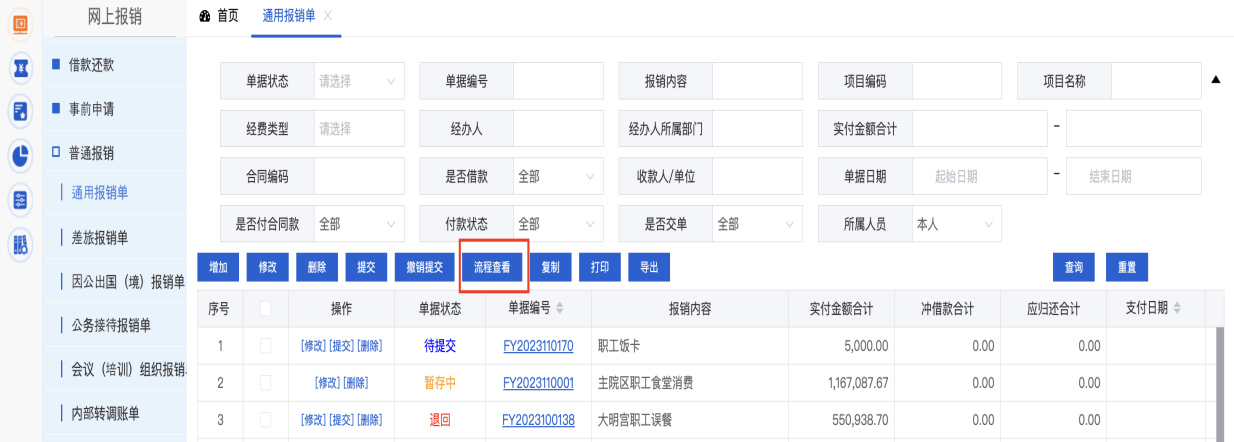Switch to the 首页 tab

[218, 16]
